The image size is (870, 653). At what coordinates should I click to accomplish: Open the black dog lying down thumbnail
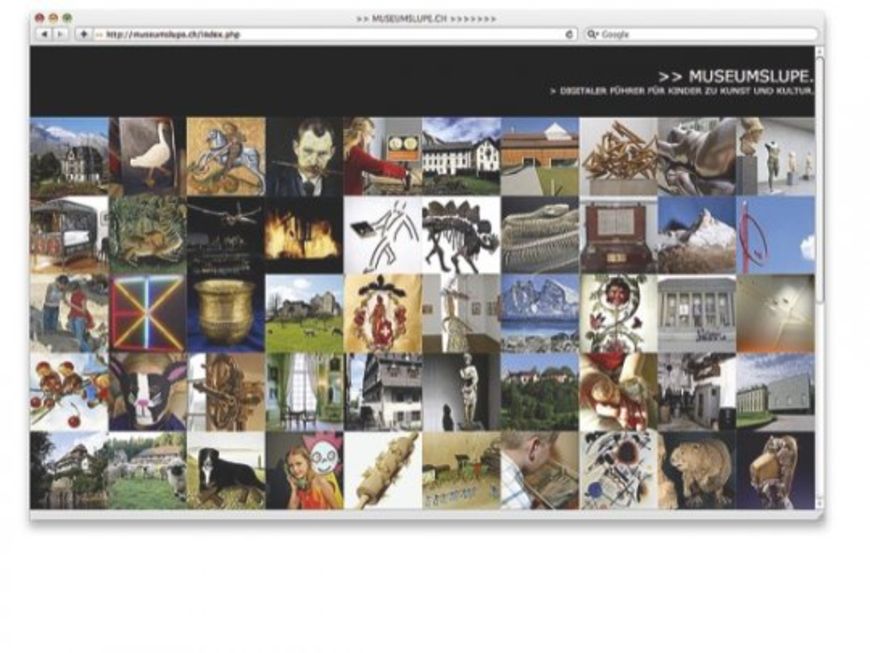[x=226, y=470]
